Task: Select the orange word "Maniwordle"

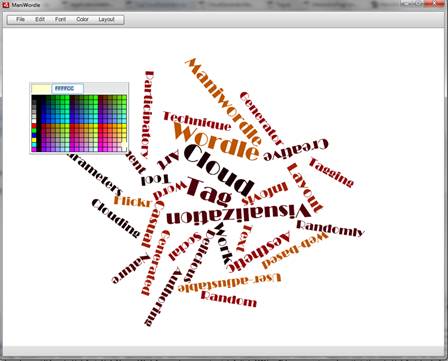Action: click(223, 101)
